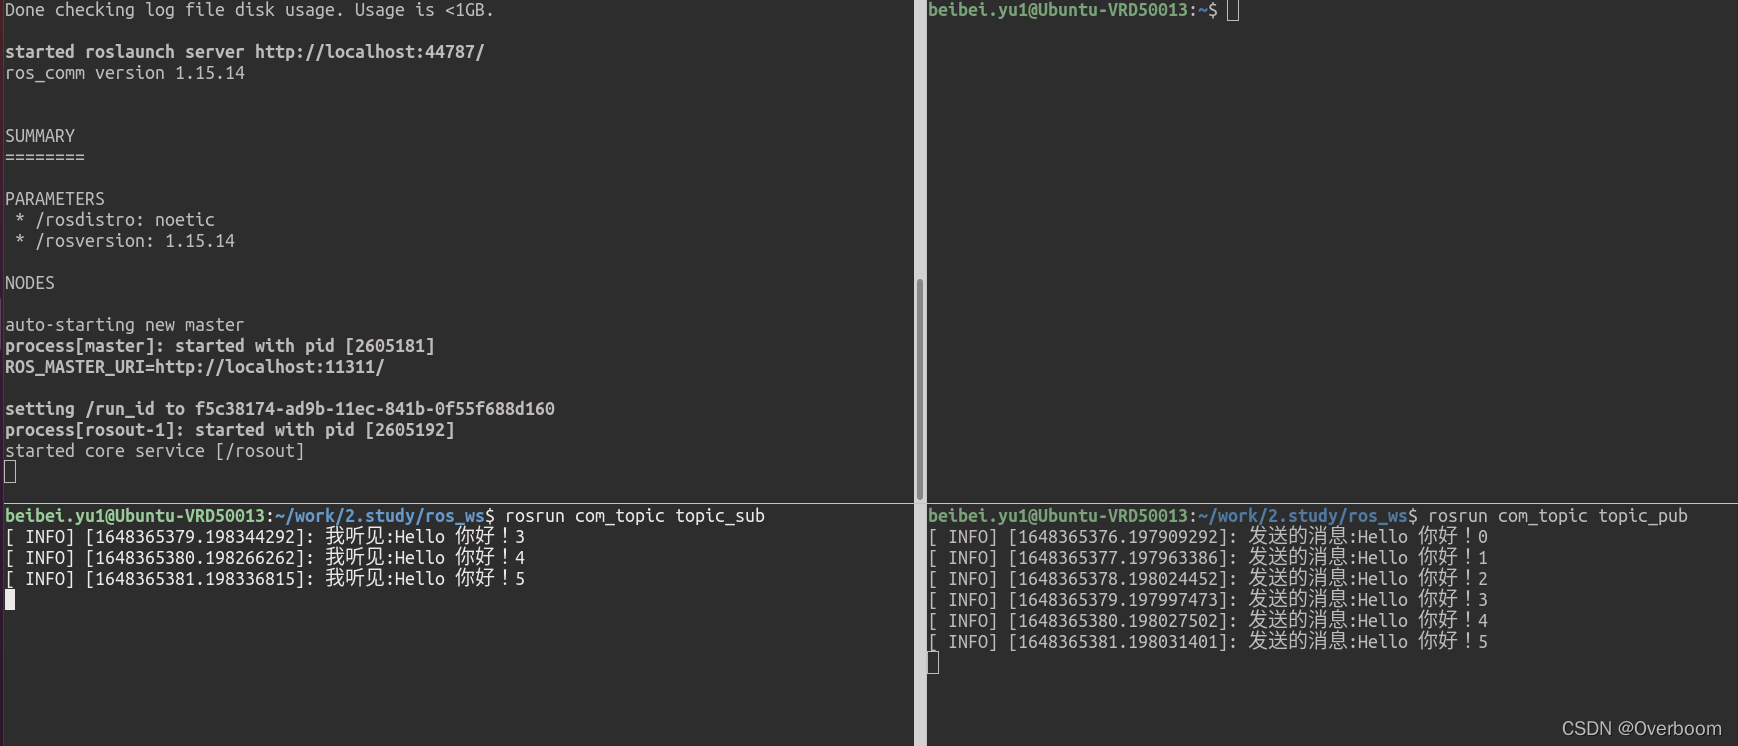
Task: Click the run_id f5c38174 line
Action: click(x=280, y=409)
